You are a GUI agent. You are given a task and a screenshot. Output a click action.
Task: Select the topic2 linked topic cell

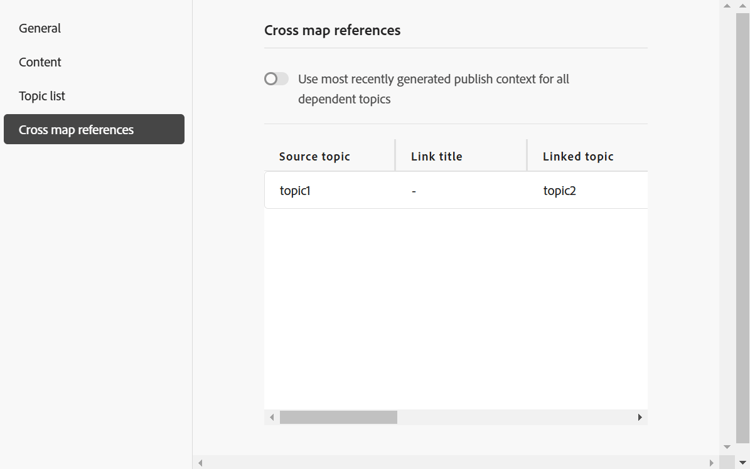tap(560, 190)
